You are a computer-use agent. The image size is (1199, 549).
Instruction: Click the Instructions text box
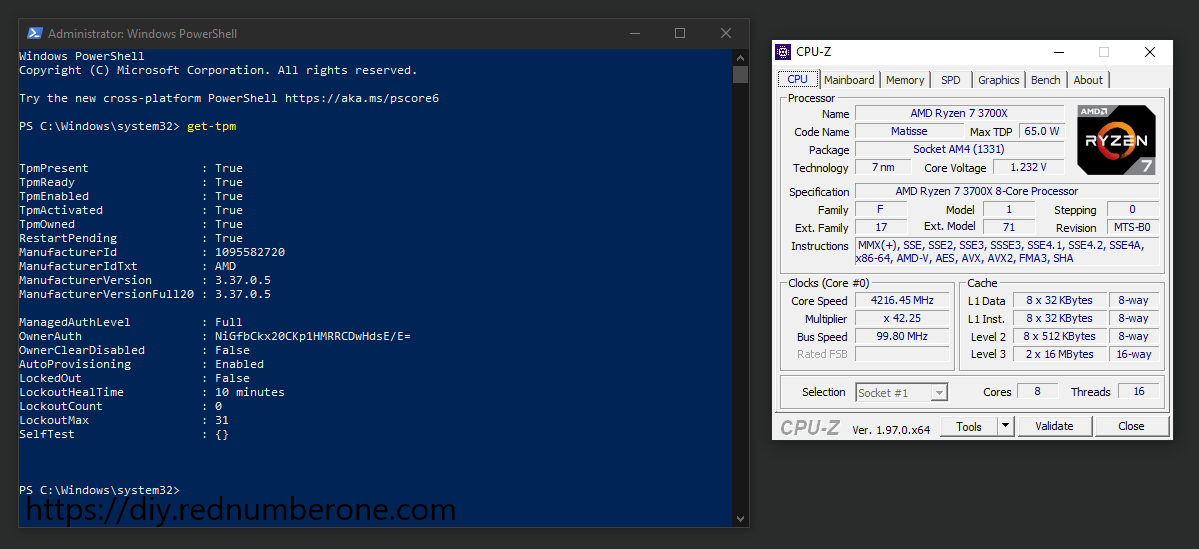(x=1007, y=252)
